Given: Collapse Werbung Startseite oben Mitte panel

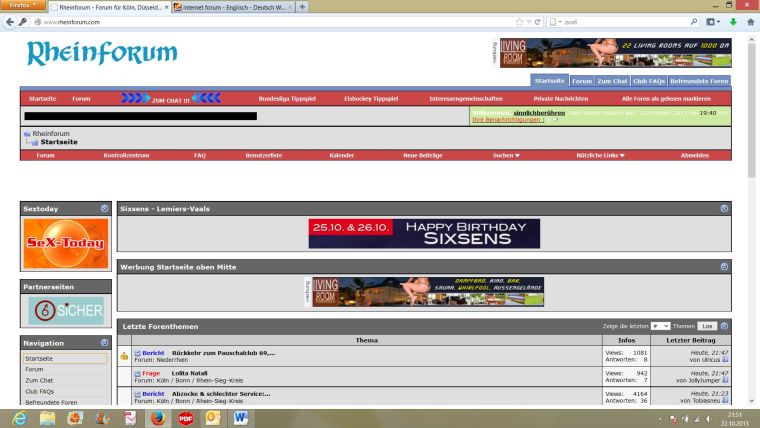Looking at the screenshot, I should coord(724,267).
